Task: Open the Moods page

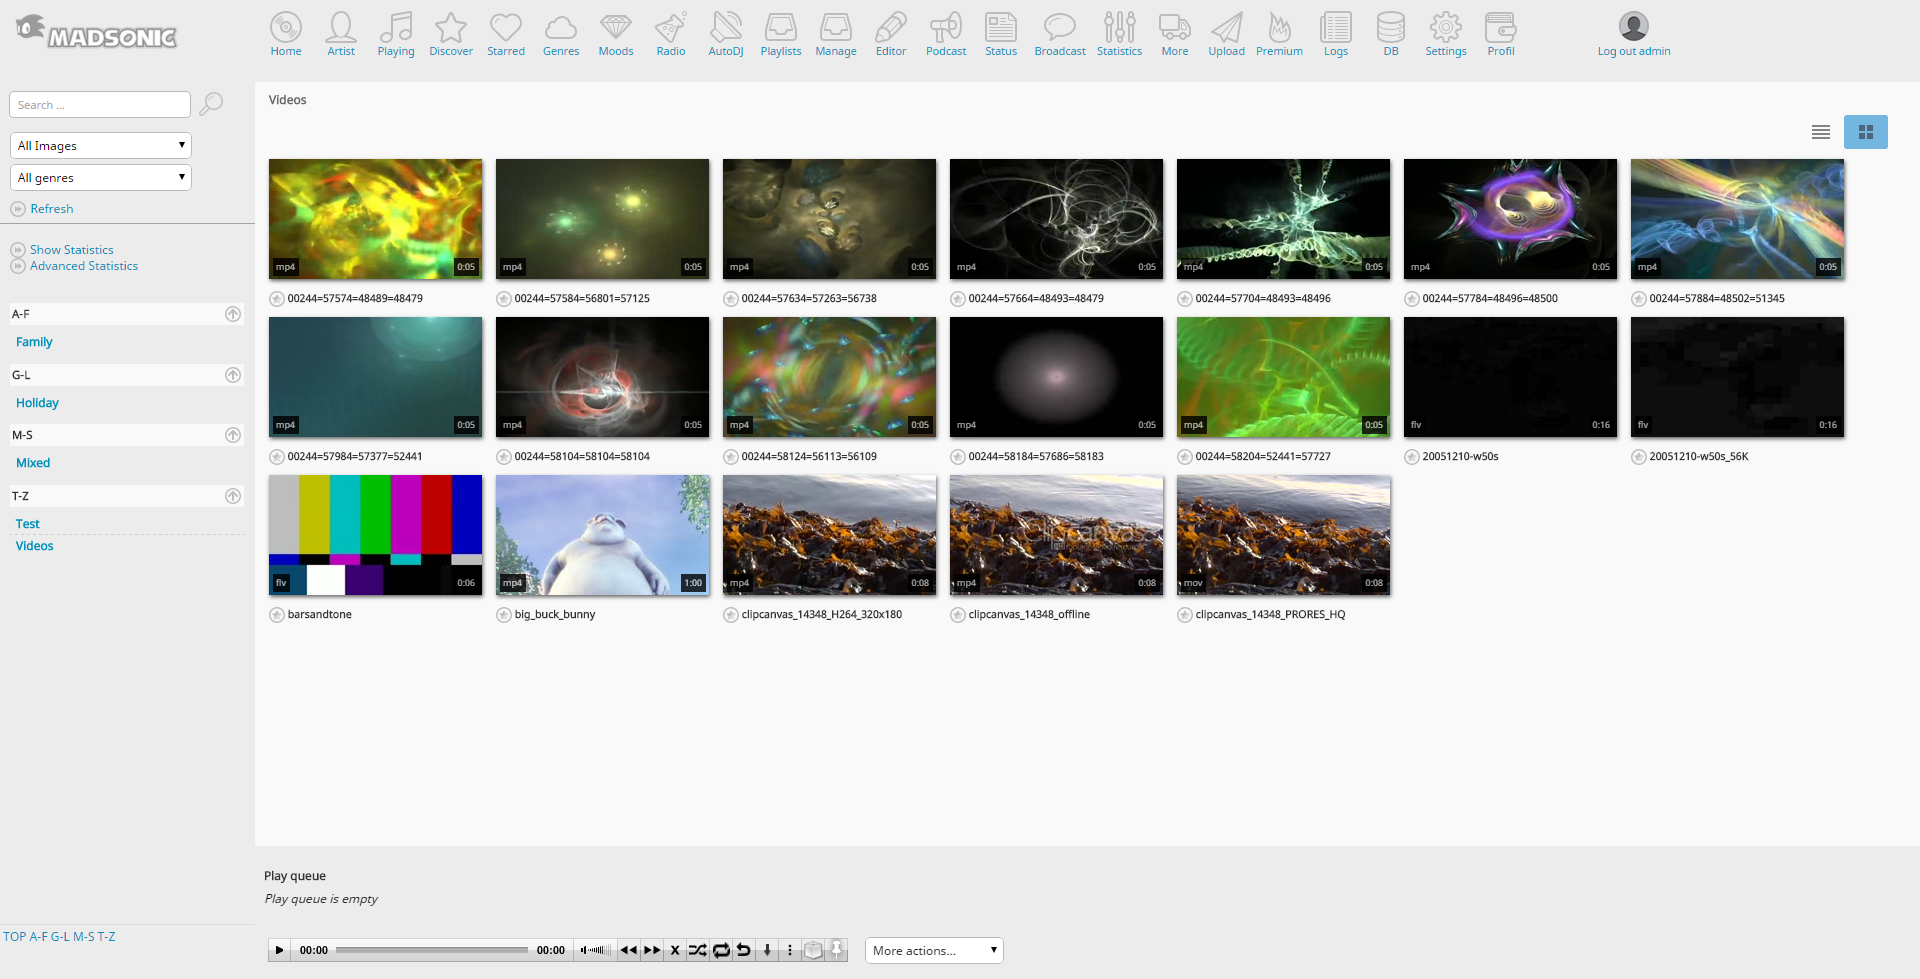Action: point(615,34)
